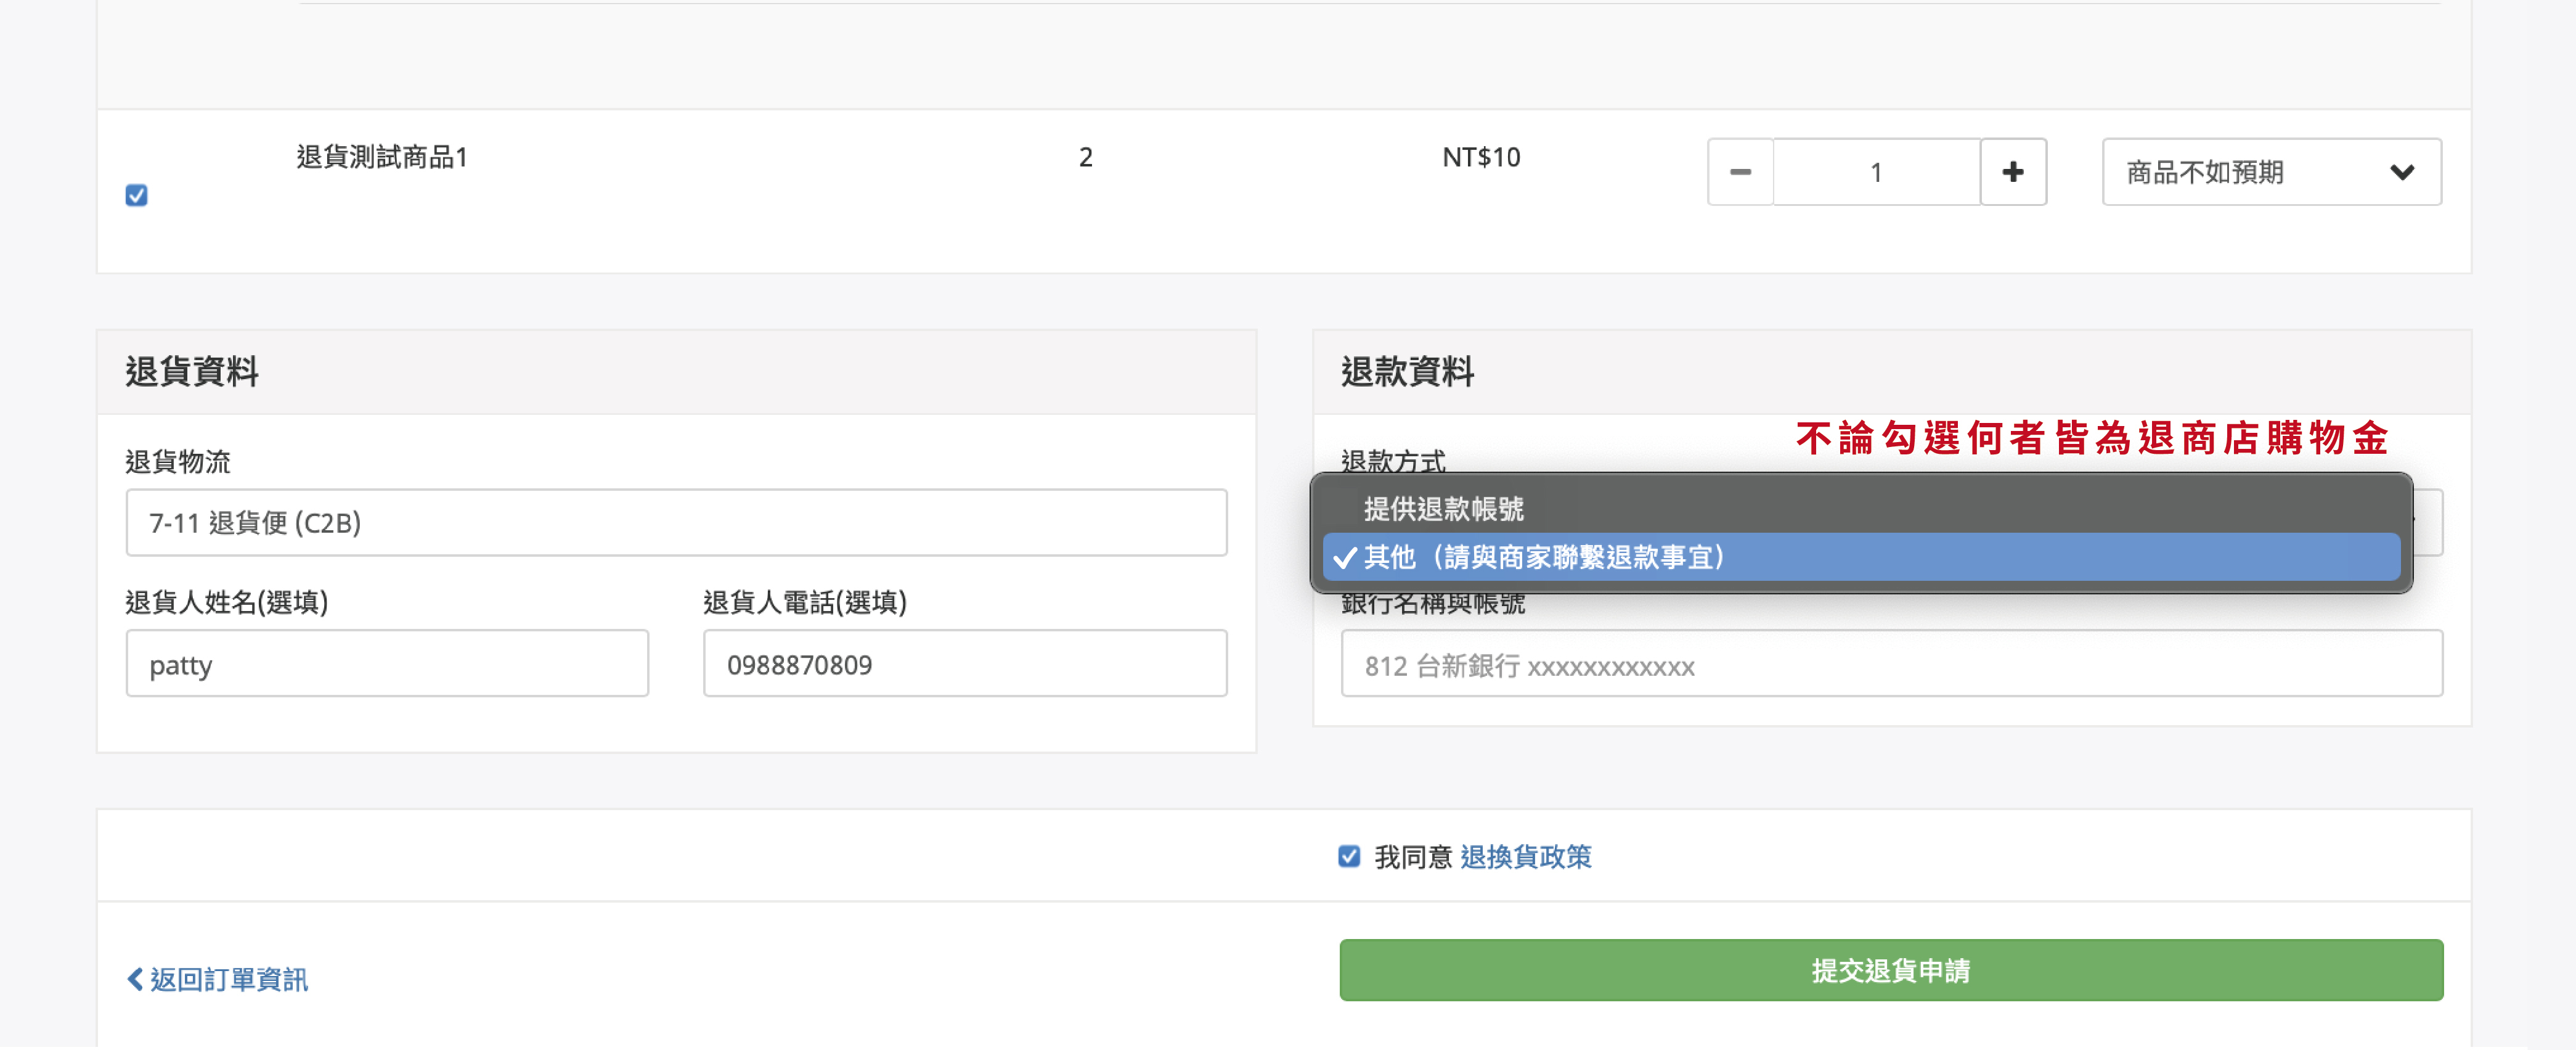Select the 提供退款帳號 option
Viewport: 2576px width, 1050px height.
click(x=1444, y=509)
